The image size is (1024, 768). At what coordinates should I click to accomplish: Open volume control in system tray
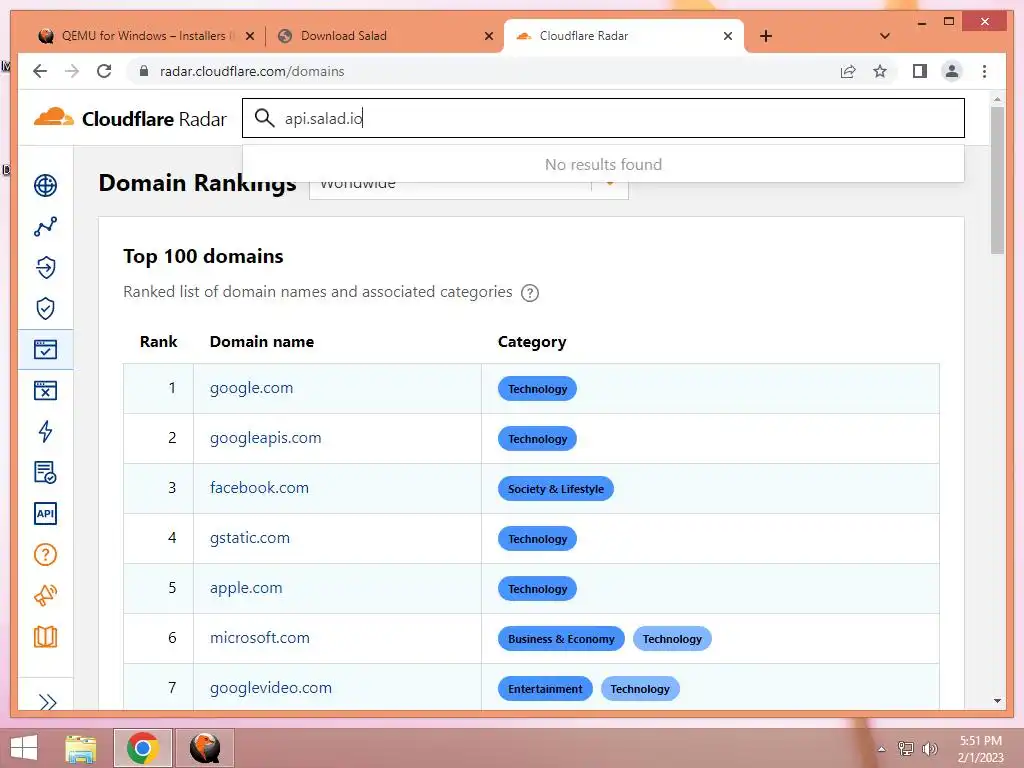coord(930,748)
